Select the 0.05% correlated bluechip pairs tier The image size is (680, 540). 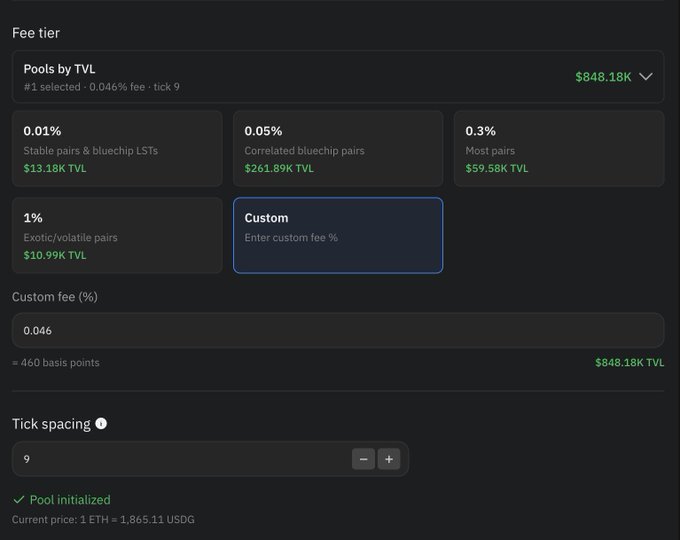338,149
